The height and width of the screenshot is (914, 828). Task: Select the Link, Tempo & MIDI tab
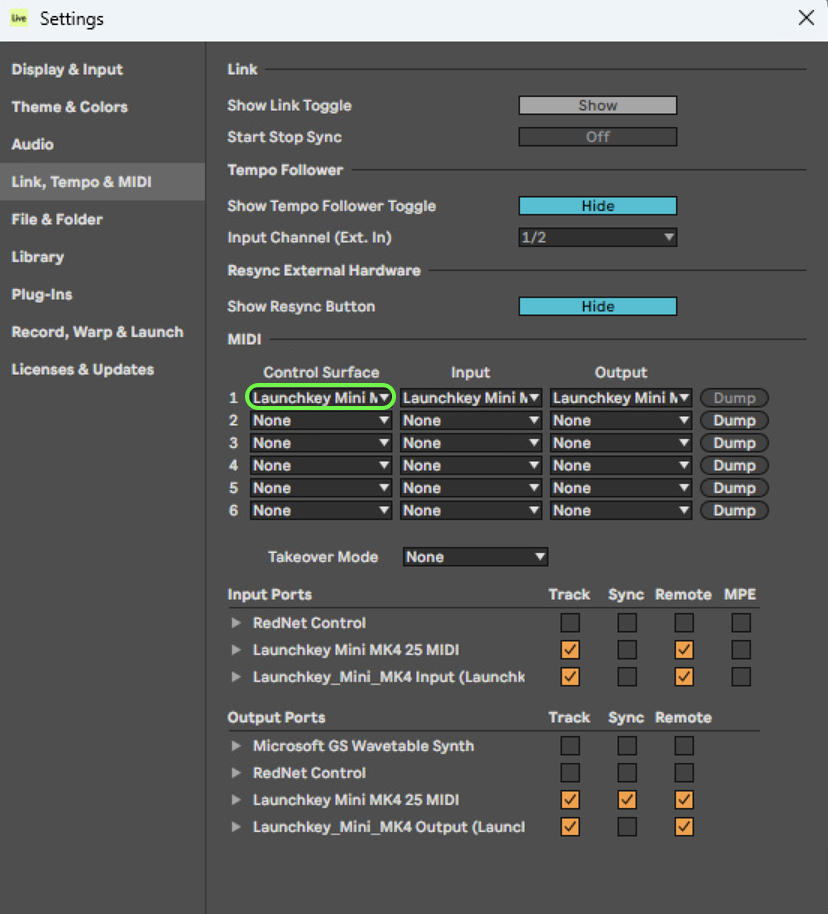coord(102,182)
